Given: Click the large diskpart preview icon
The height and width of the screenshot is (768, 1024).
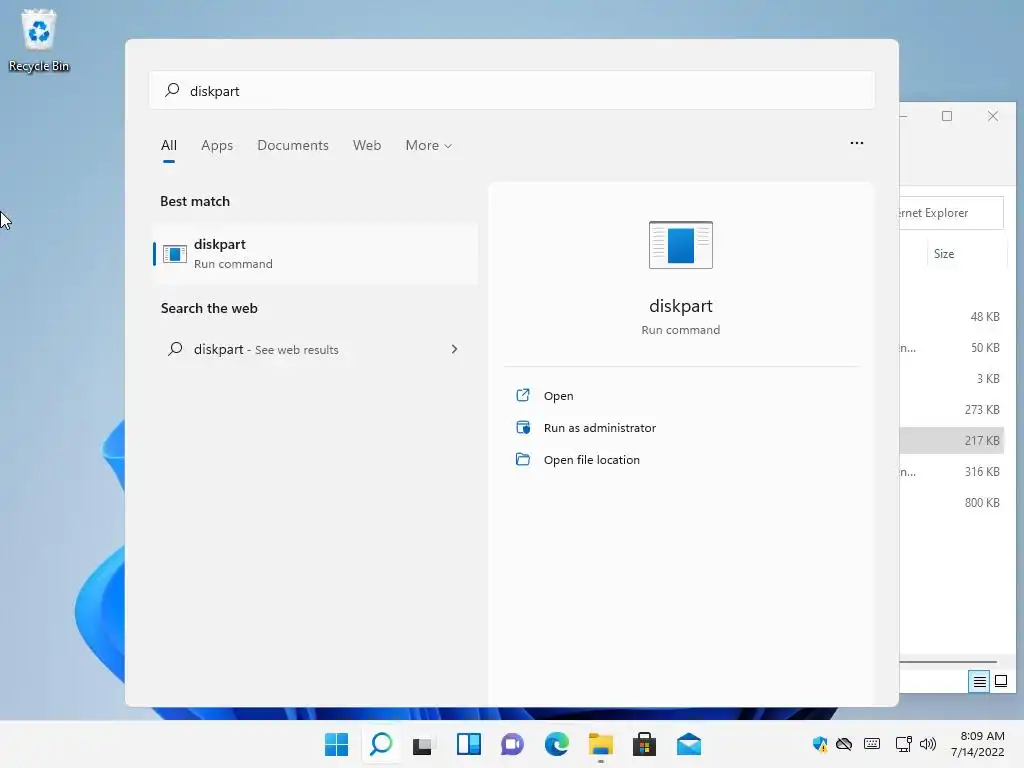Looking at the screenshot, I should click(680, 245).
